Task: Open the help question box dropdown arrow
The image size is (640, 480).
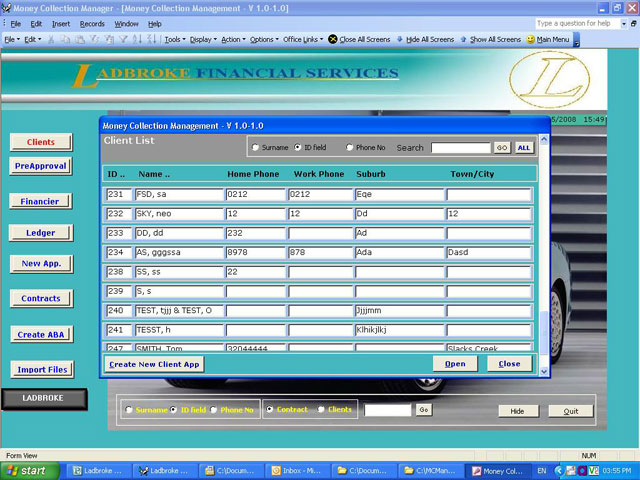Action: click(x=623, y=24)
